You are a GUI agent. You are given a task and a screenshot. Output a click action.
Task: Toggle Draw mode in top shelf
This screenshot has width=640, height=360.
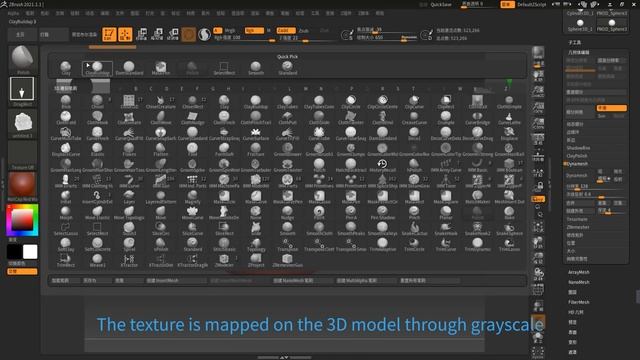pyautogui.click(x=125, y=34)
